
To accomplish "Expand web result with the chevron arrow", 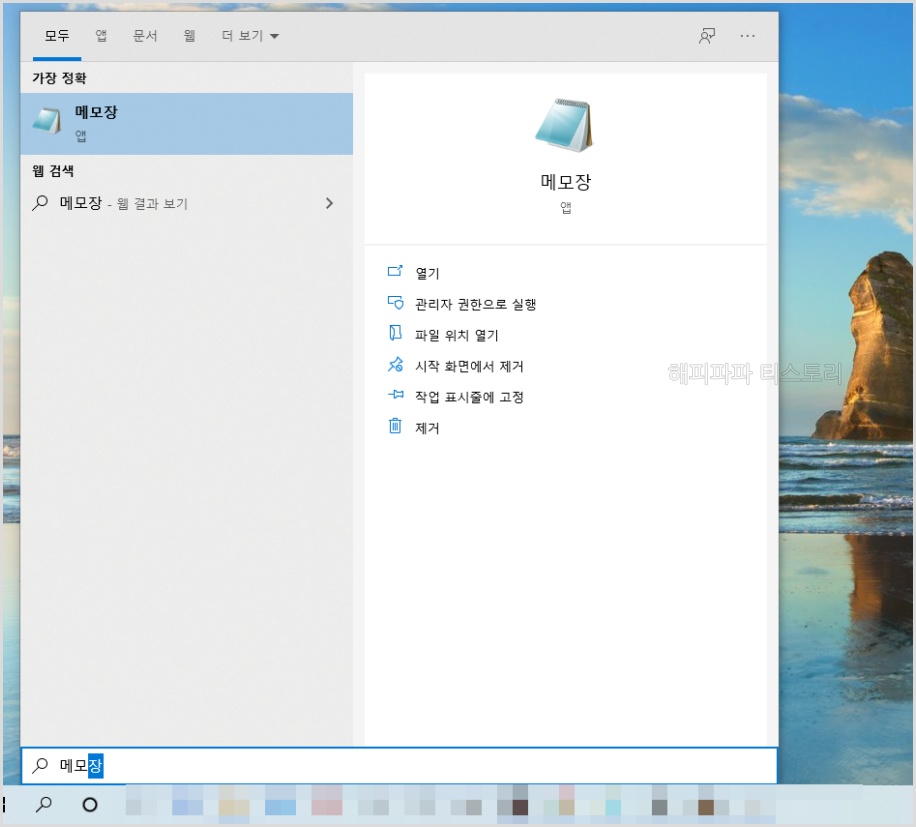I will click(x=329, y=203).
